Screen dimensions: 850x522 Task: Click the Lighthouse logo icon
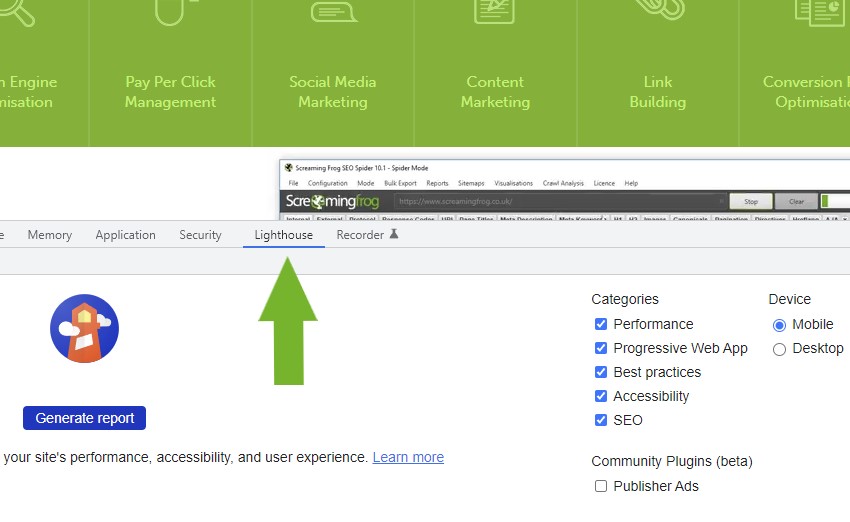[85, 328]
